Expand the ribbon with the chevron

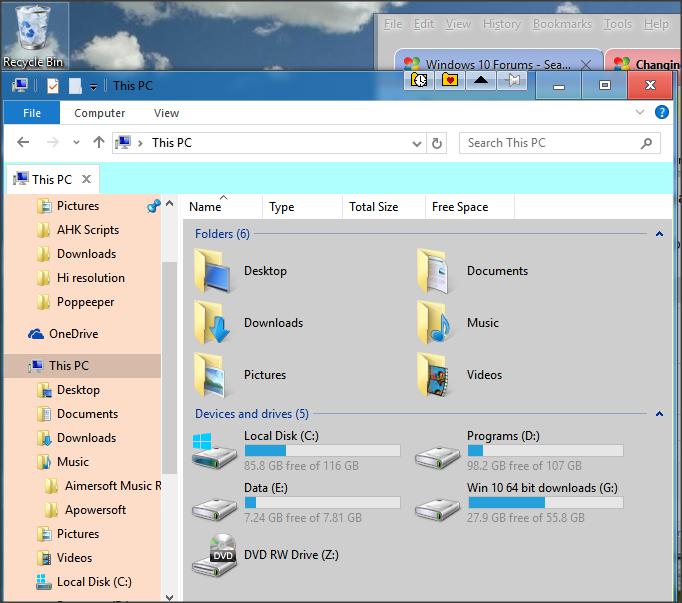[x=640, y=112]
